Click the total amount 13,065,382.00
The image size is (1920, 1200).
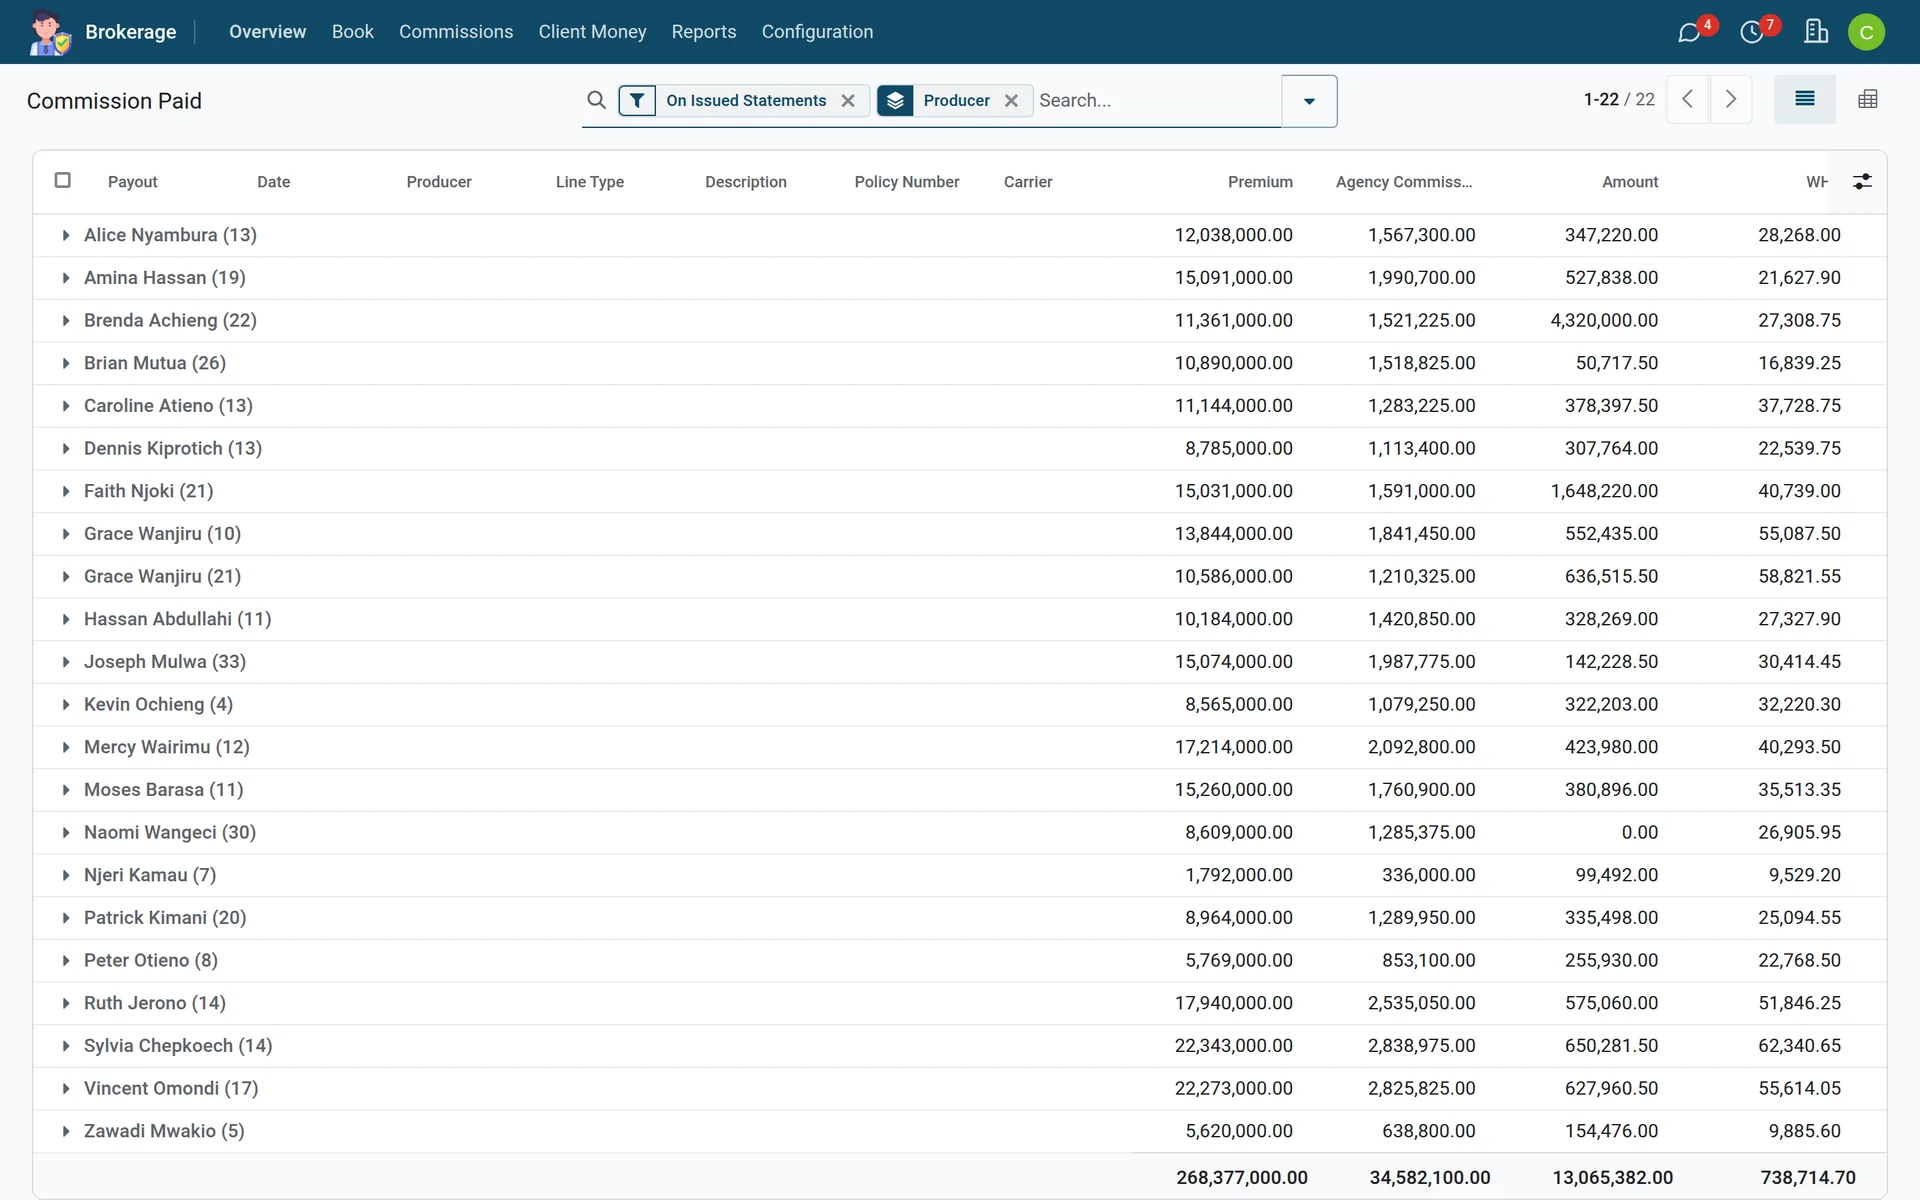pos(1612,1178)
